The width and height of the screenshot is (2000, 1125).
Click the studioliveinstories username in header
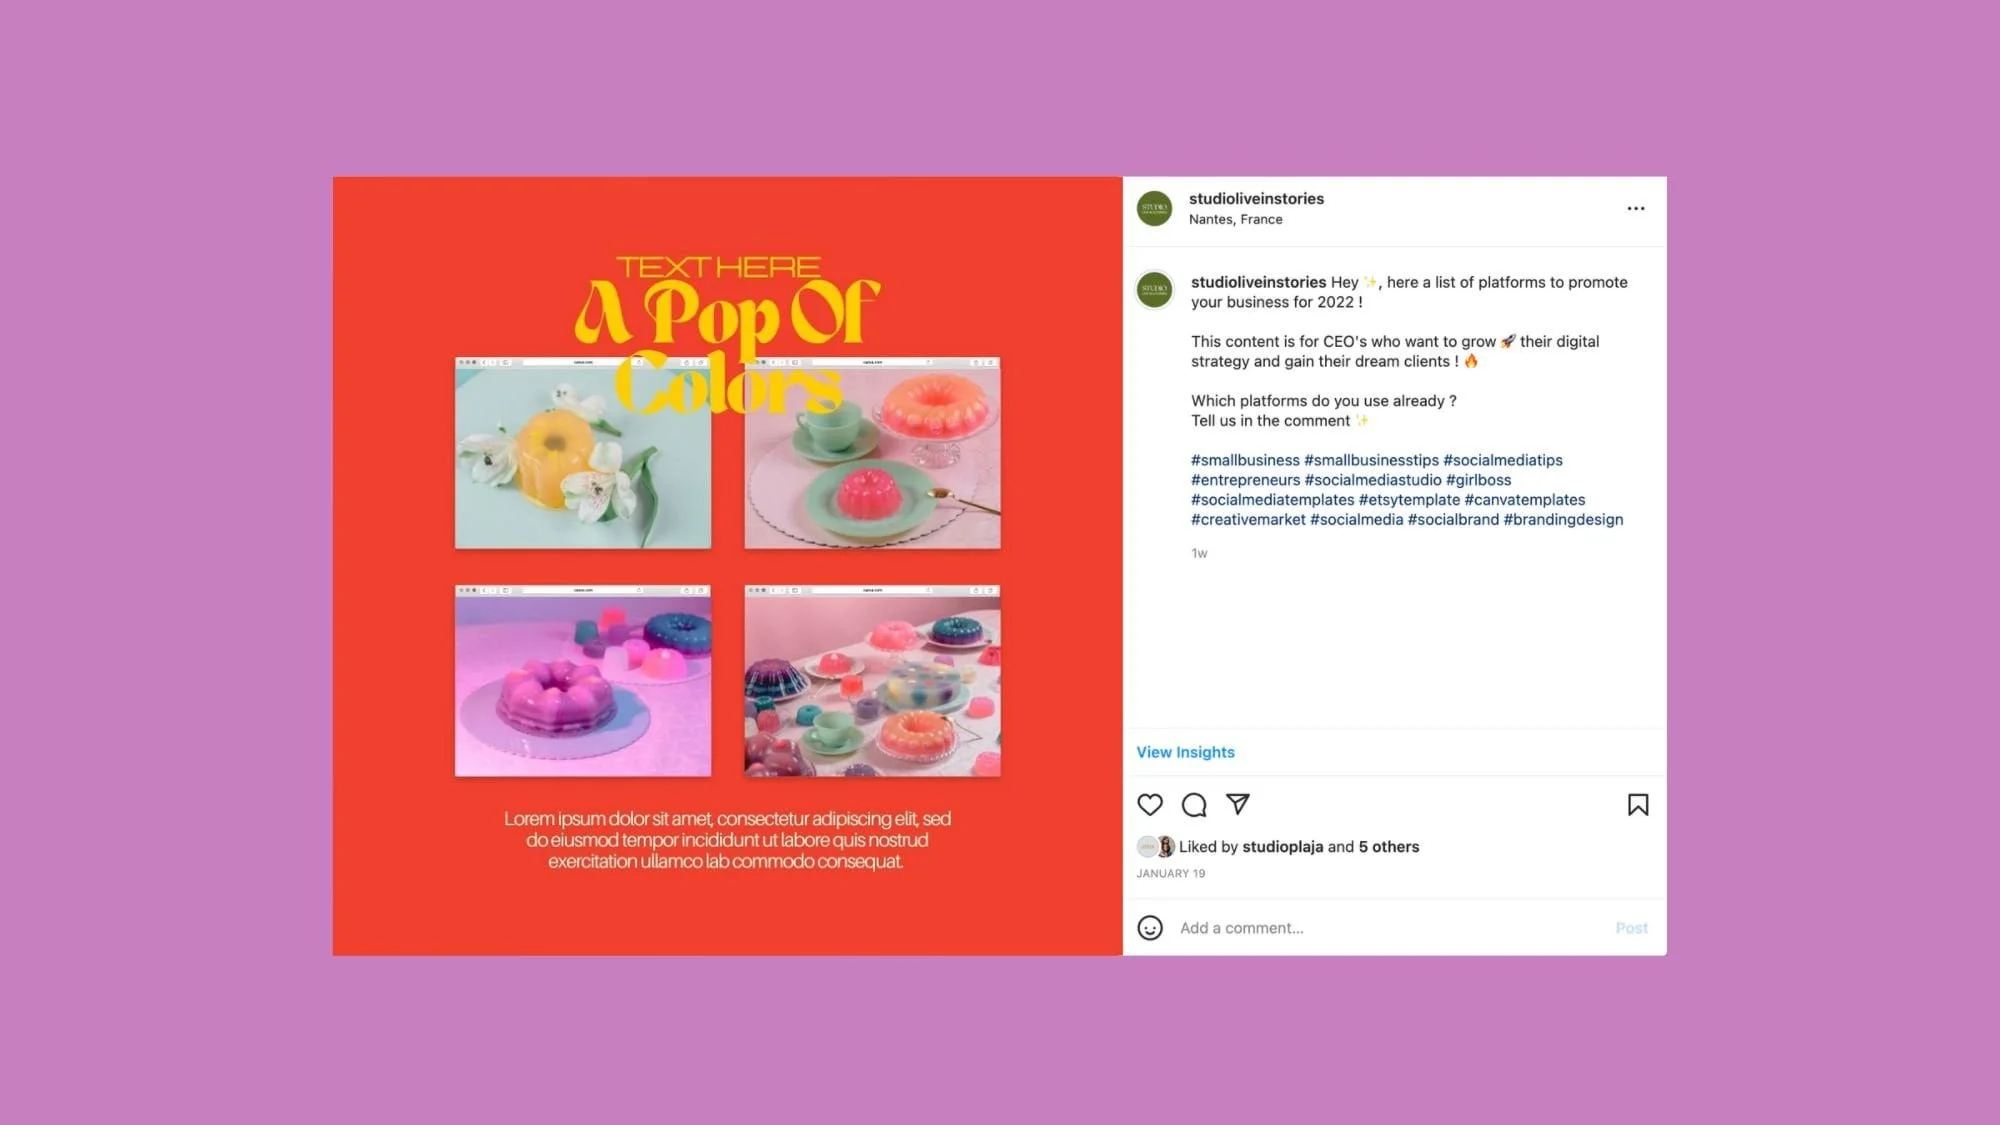[x=1256, y=198]
